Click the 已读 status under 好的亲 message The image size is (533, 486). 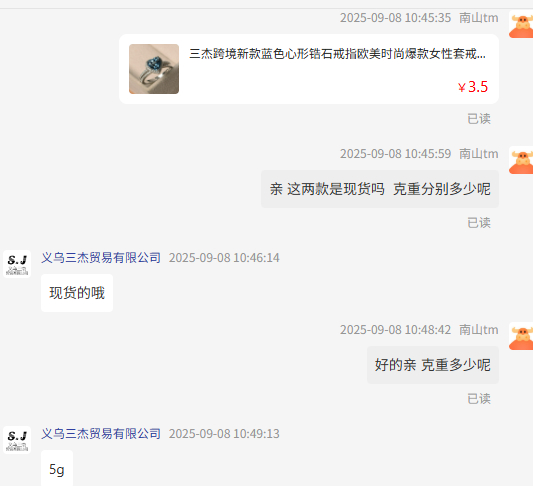[x=479, y=399]
